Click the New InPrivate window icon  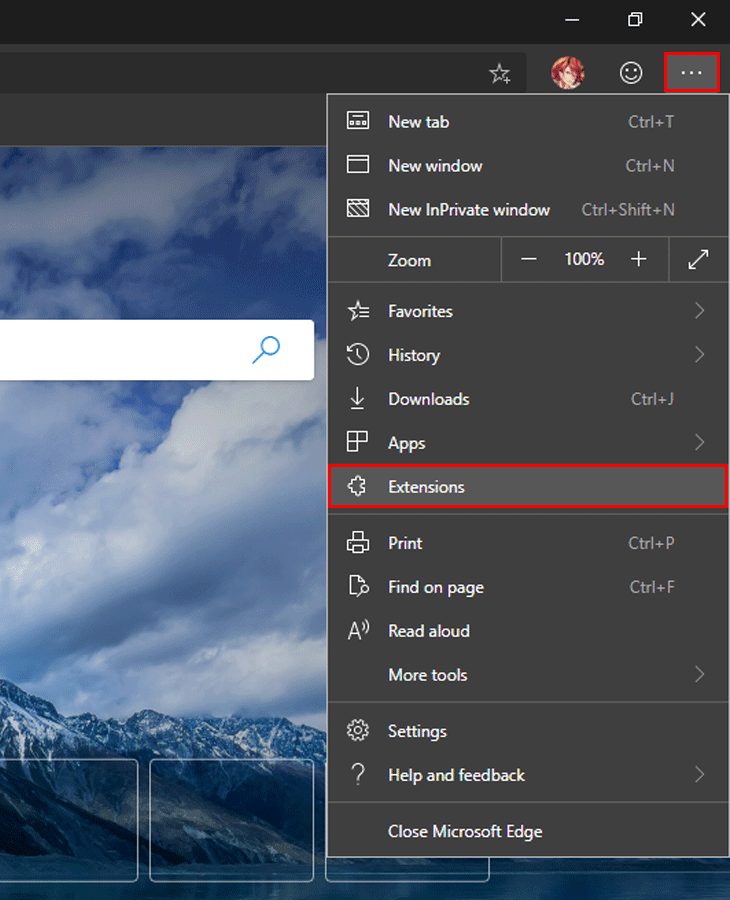click(358, 208)
